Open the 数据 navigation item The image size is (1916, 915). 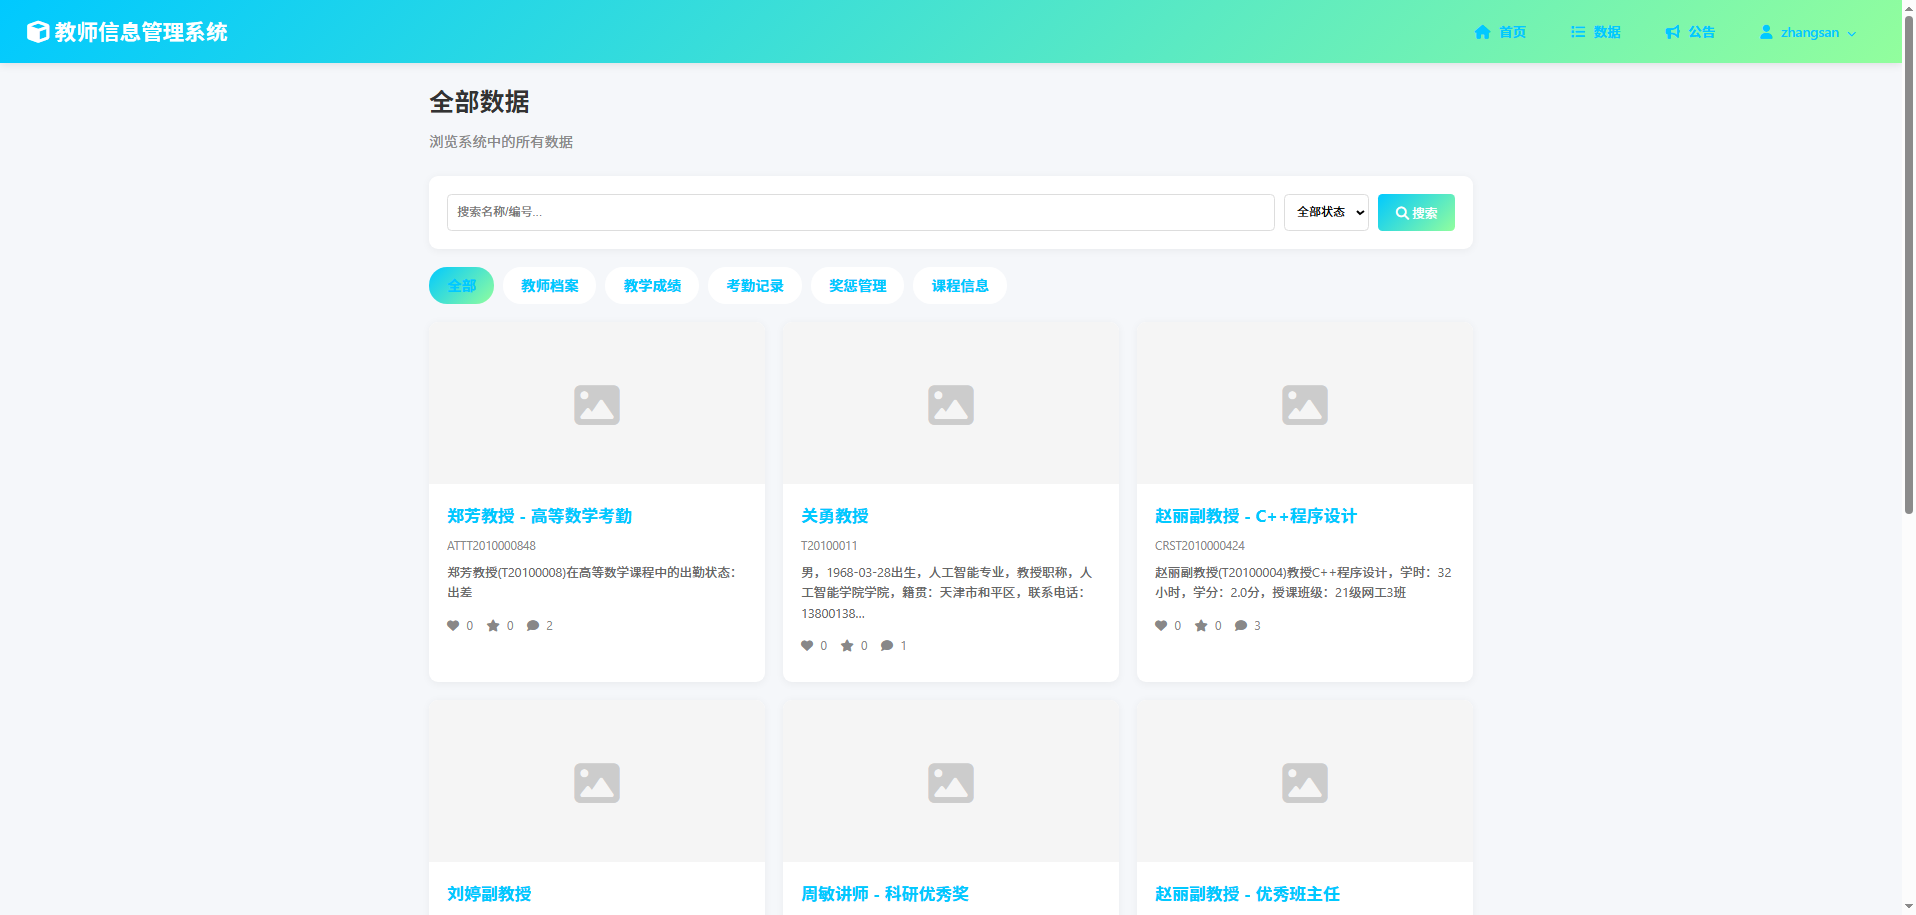tap(1595, 32)
